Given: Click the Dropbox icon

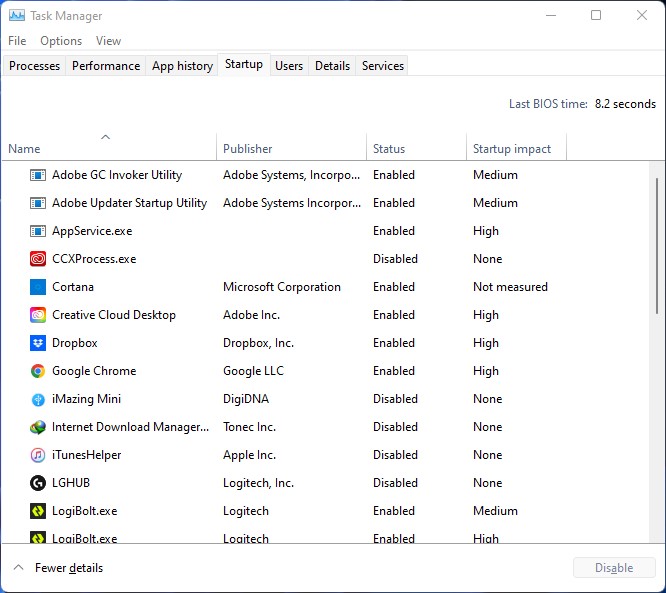Looking at the screenshot, I should point(38,343).
